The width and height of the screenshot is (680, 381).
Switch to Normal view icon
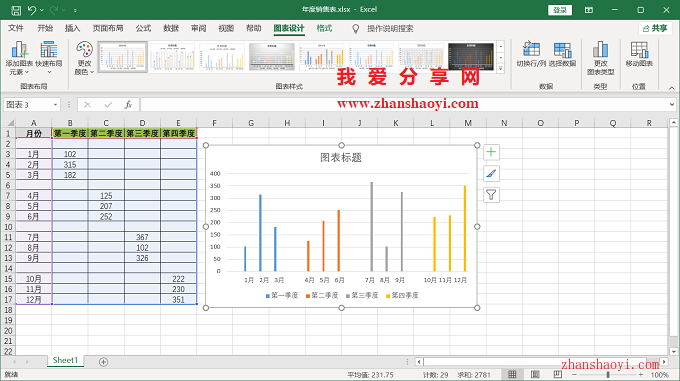pos(512,374)
